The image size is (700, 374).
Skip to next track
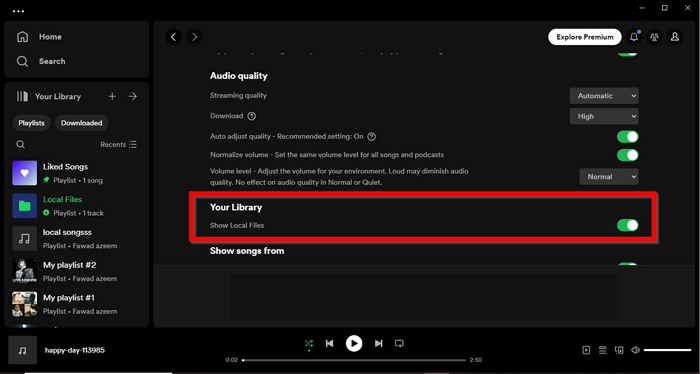click(379, 344)
